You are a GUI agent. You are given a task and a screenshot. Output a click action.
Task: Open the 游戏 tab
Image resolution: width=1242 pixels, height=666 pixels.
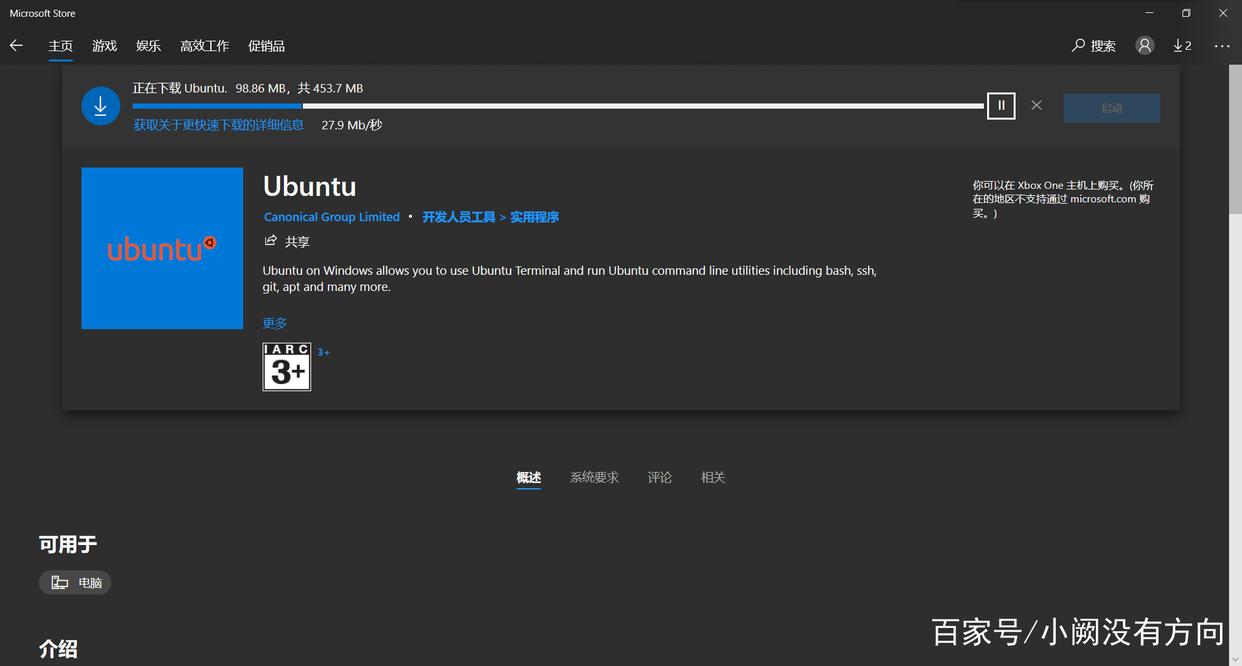pos(105,46)
